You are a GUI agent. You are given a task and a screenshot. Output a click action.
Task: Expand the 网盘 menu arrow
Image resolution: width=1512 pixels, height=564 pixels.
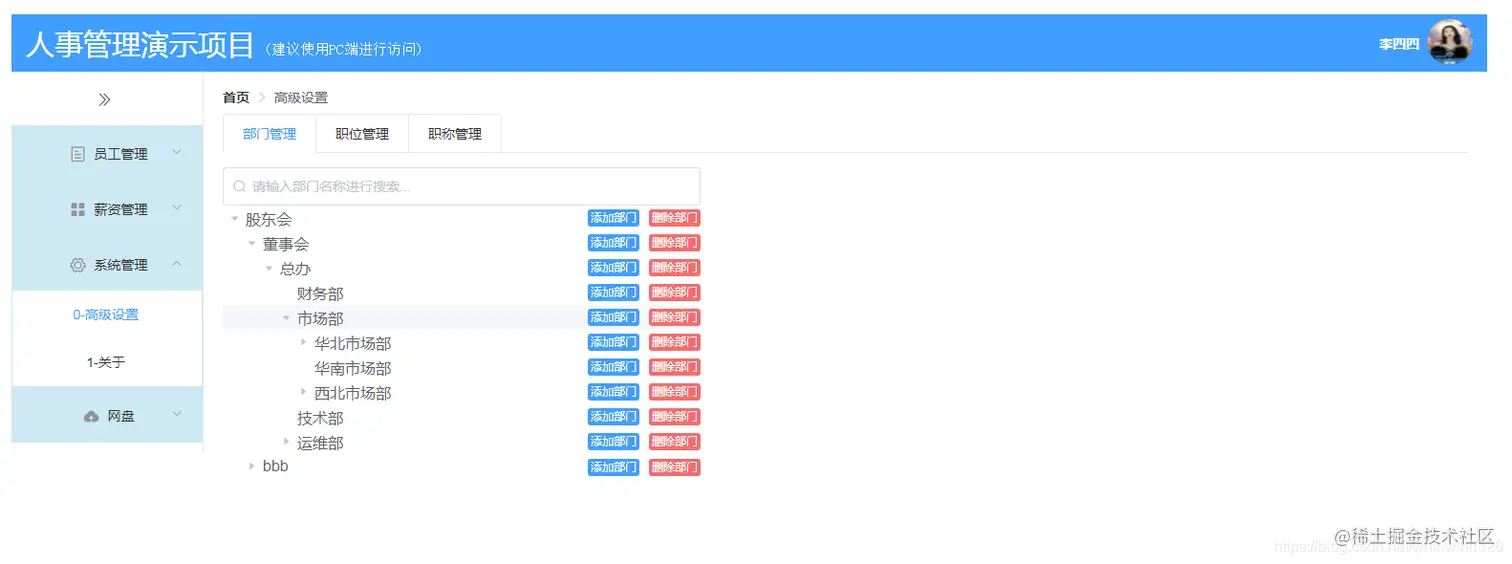point(177,414)
